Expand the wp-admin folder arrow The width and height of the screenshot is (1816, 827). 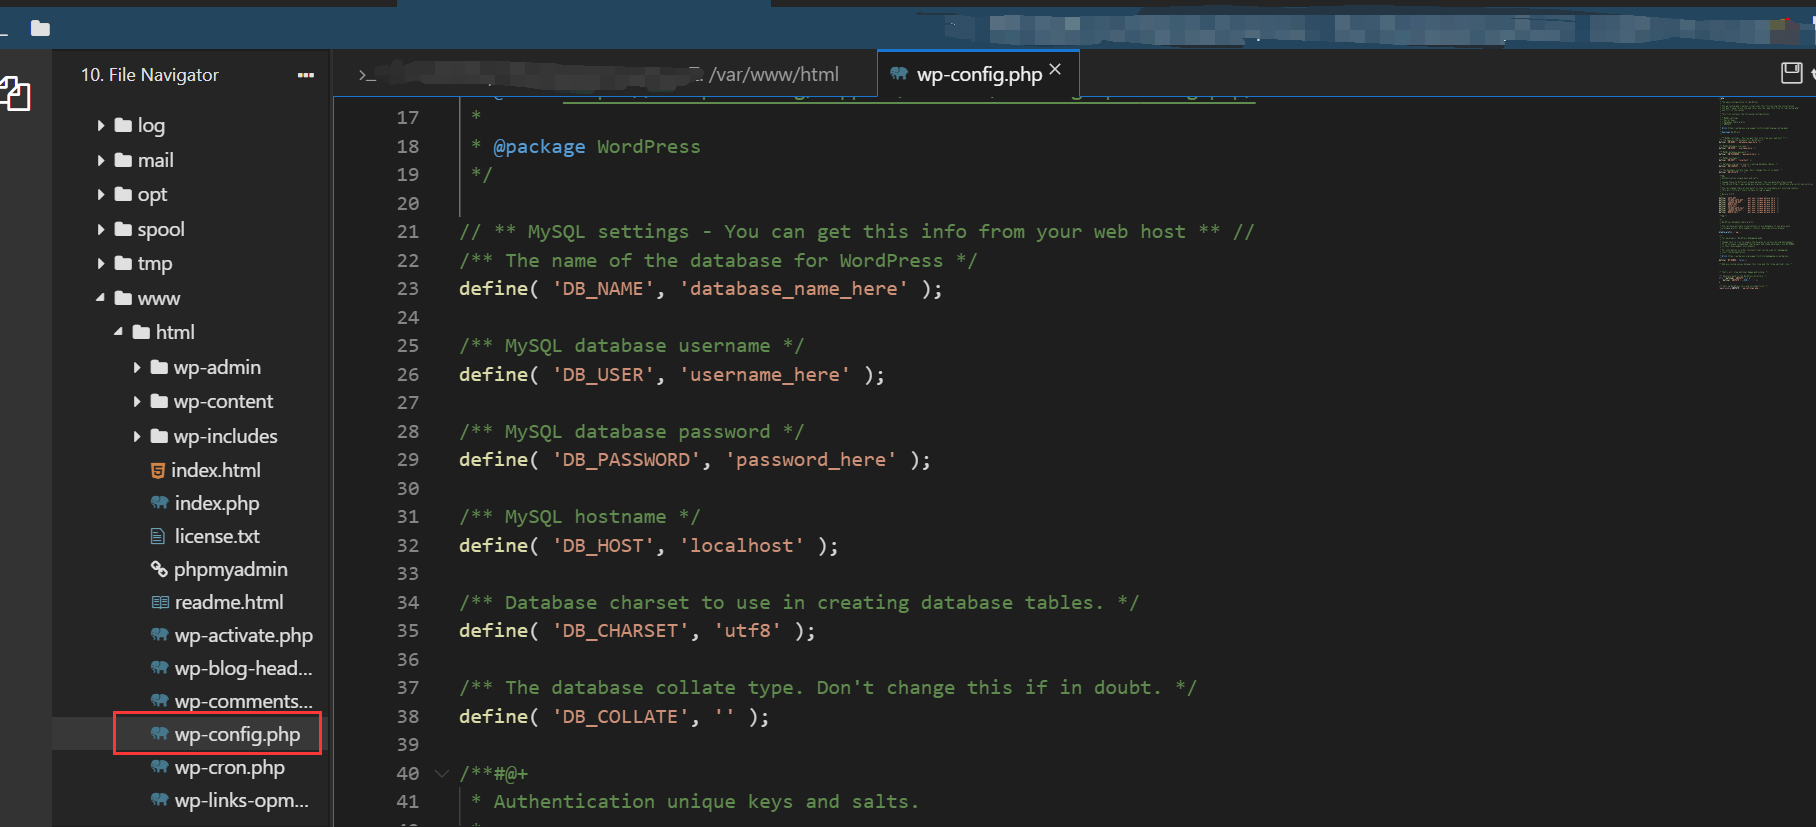tap(137, 368)
